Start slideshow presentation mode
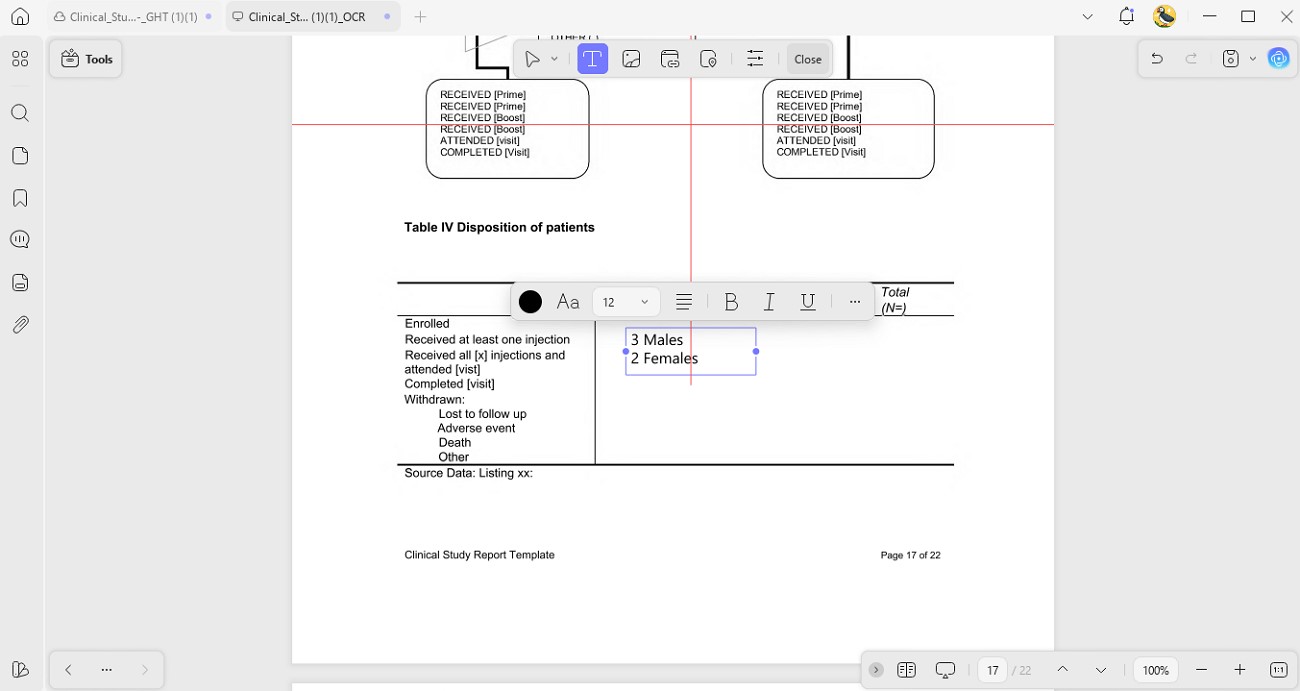The height and width of the screenshot is (691, 1300). pos(945,670)
